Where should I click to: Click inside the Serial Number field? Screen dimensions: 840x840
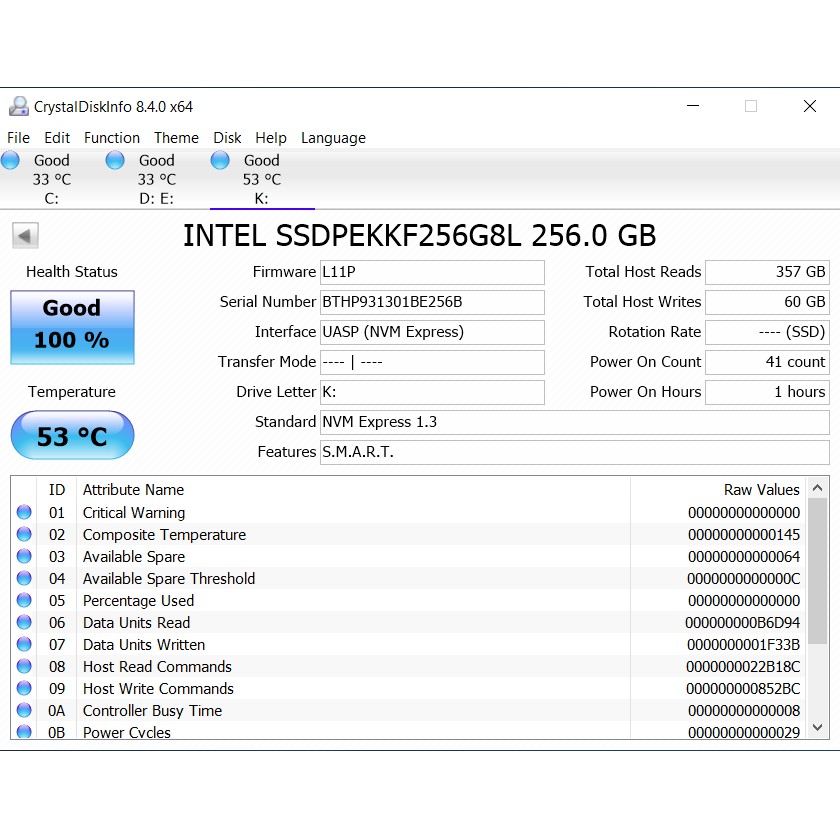coord(430,302)
